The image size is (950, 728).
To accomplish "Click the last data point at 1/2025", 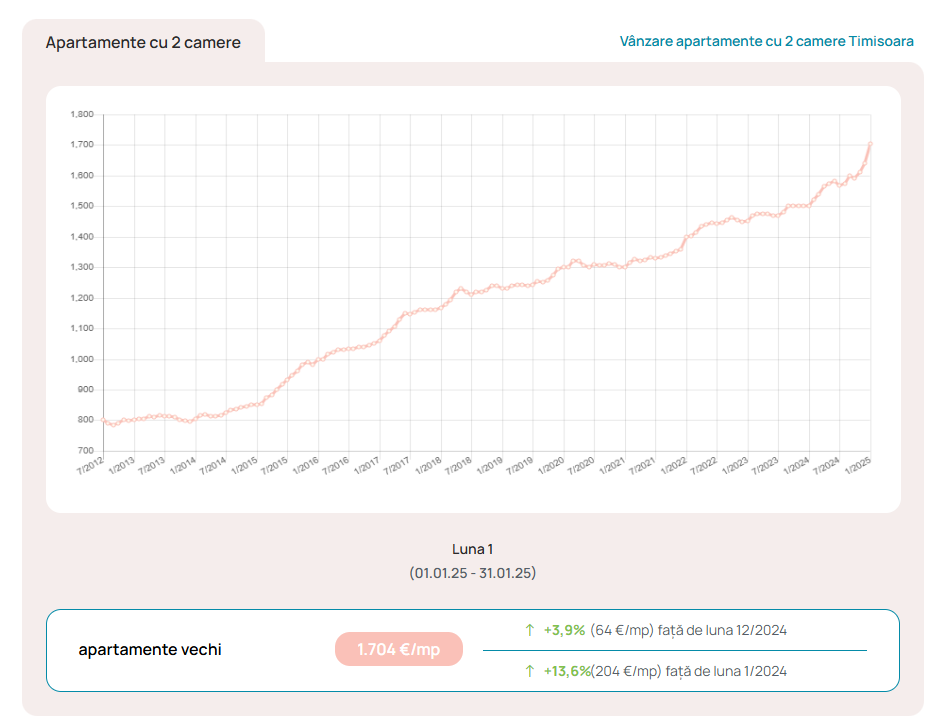I will pos(870,144).
